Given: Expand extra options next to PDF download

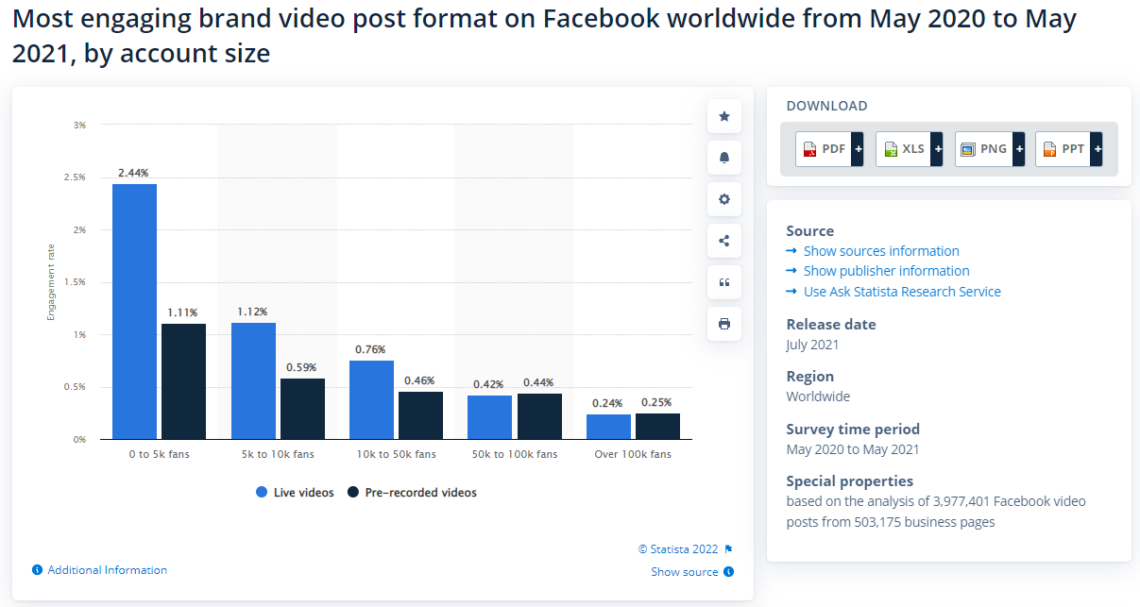Looking at the screenshot, I should click(x=857, y=148).
